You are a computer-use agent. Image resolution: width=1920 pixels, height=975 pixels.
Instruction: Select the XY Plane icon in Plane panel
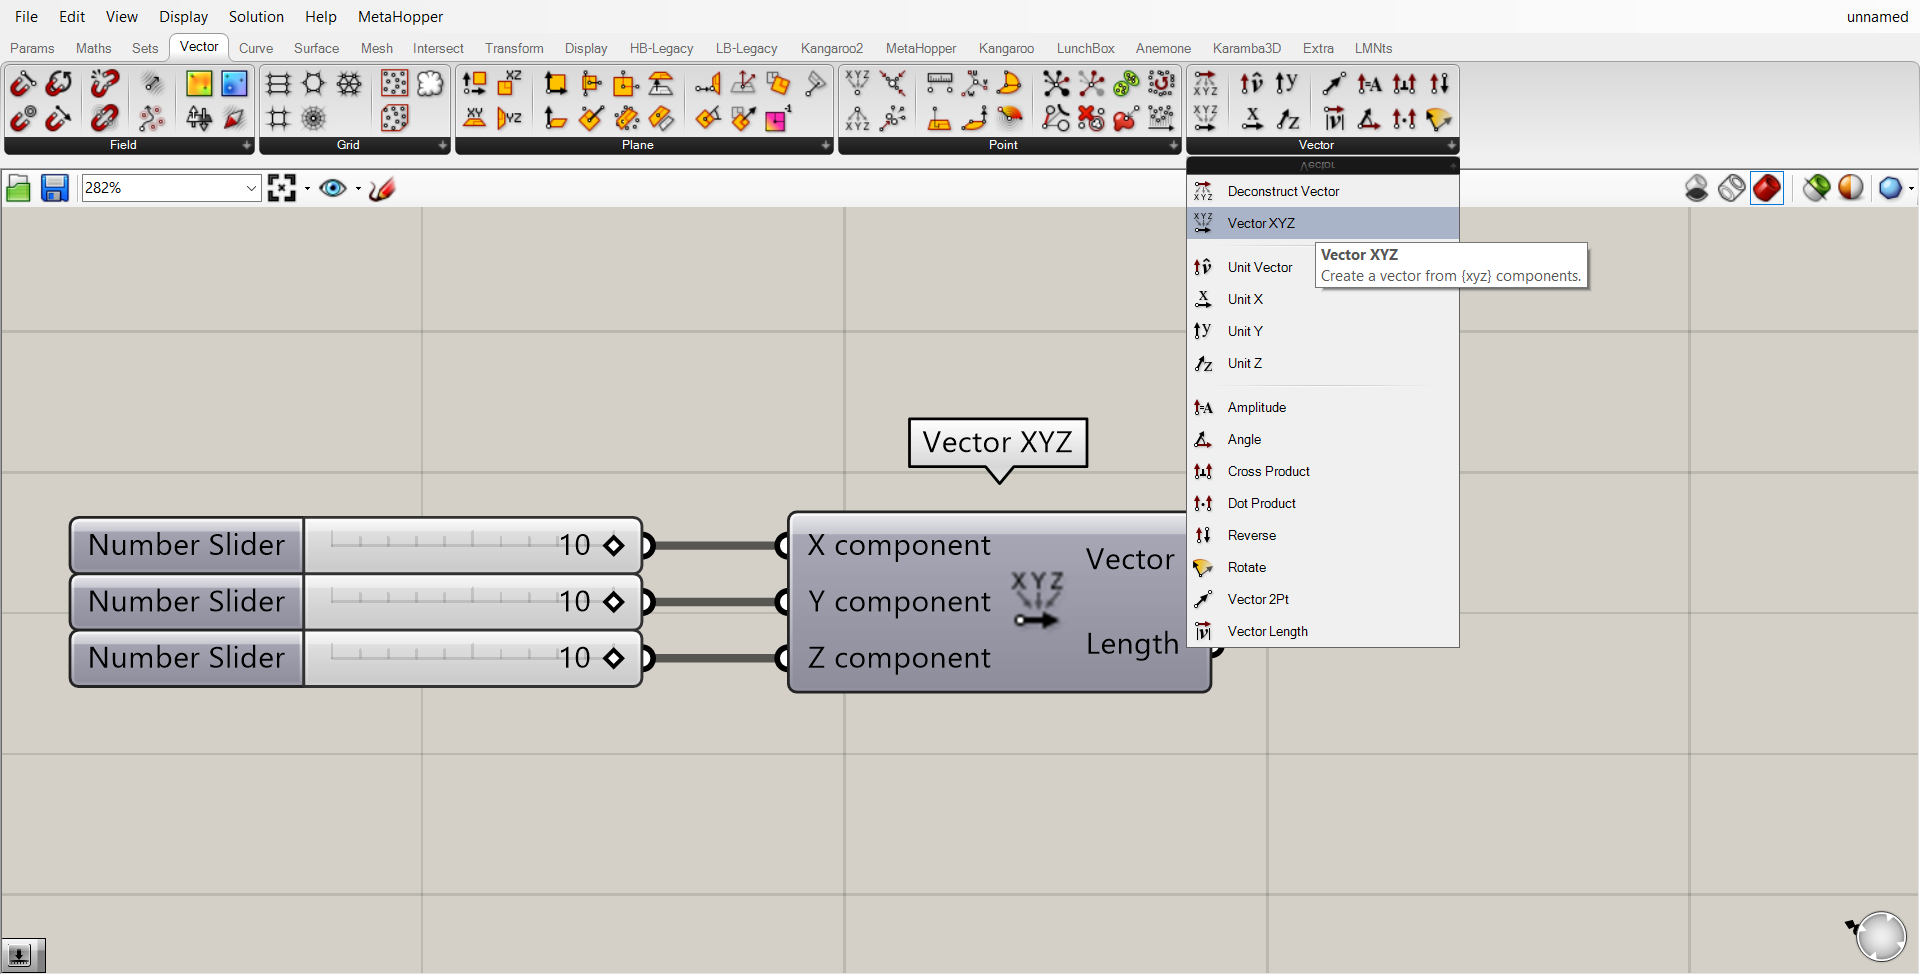point(475,118)
